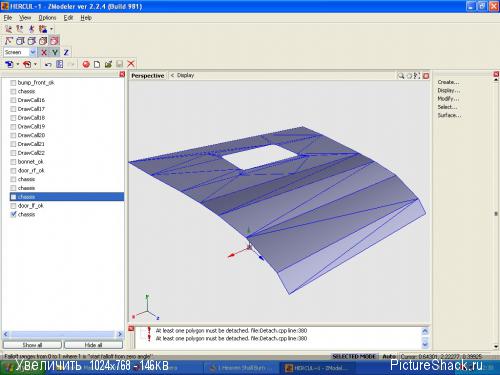Expand dropdown arrow beside top toolbar icons
The width and height of the screenshot is (500, 375).
[51, 29]
